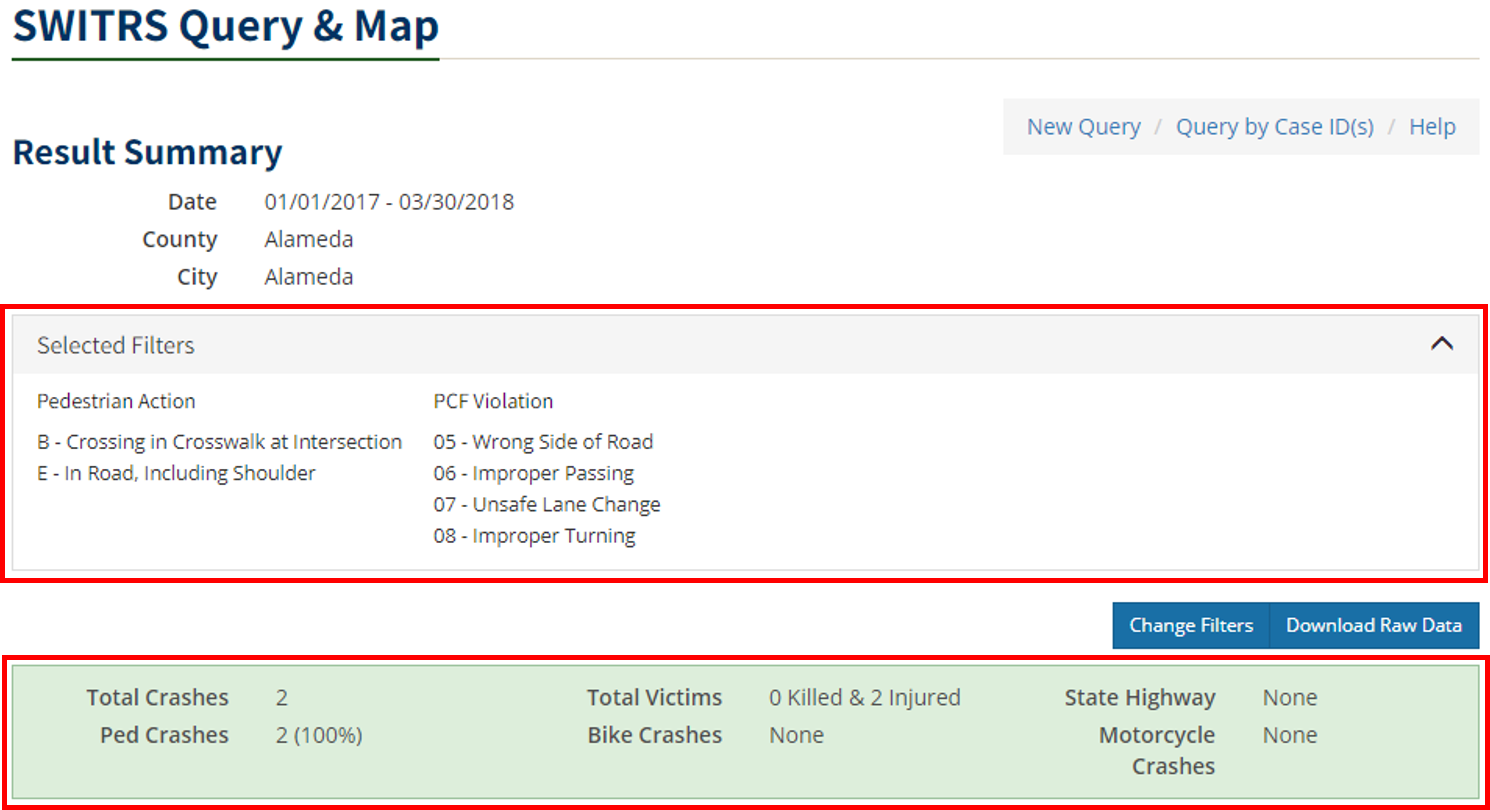Click the Motorcycle Crashes label
The image size is (1490, 810).
[x=1157, y=751]
